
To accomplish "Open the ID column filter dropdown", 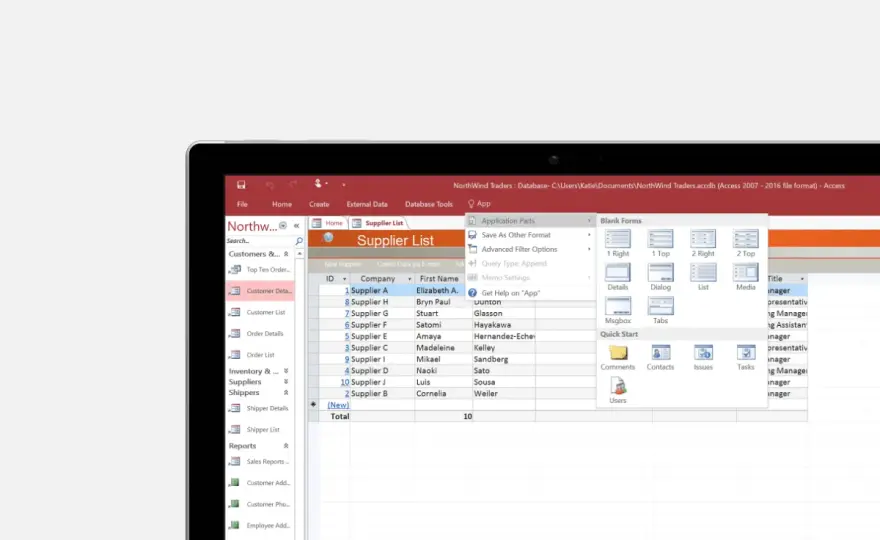I will pos(344,279).
